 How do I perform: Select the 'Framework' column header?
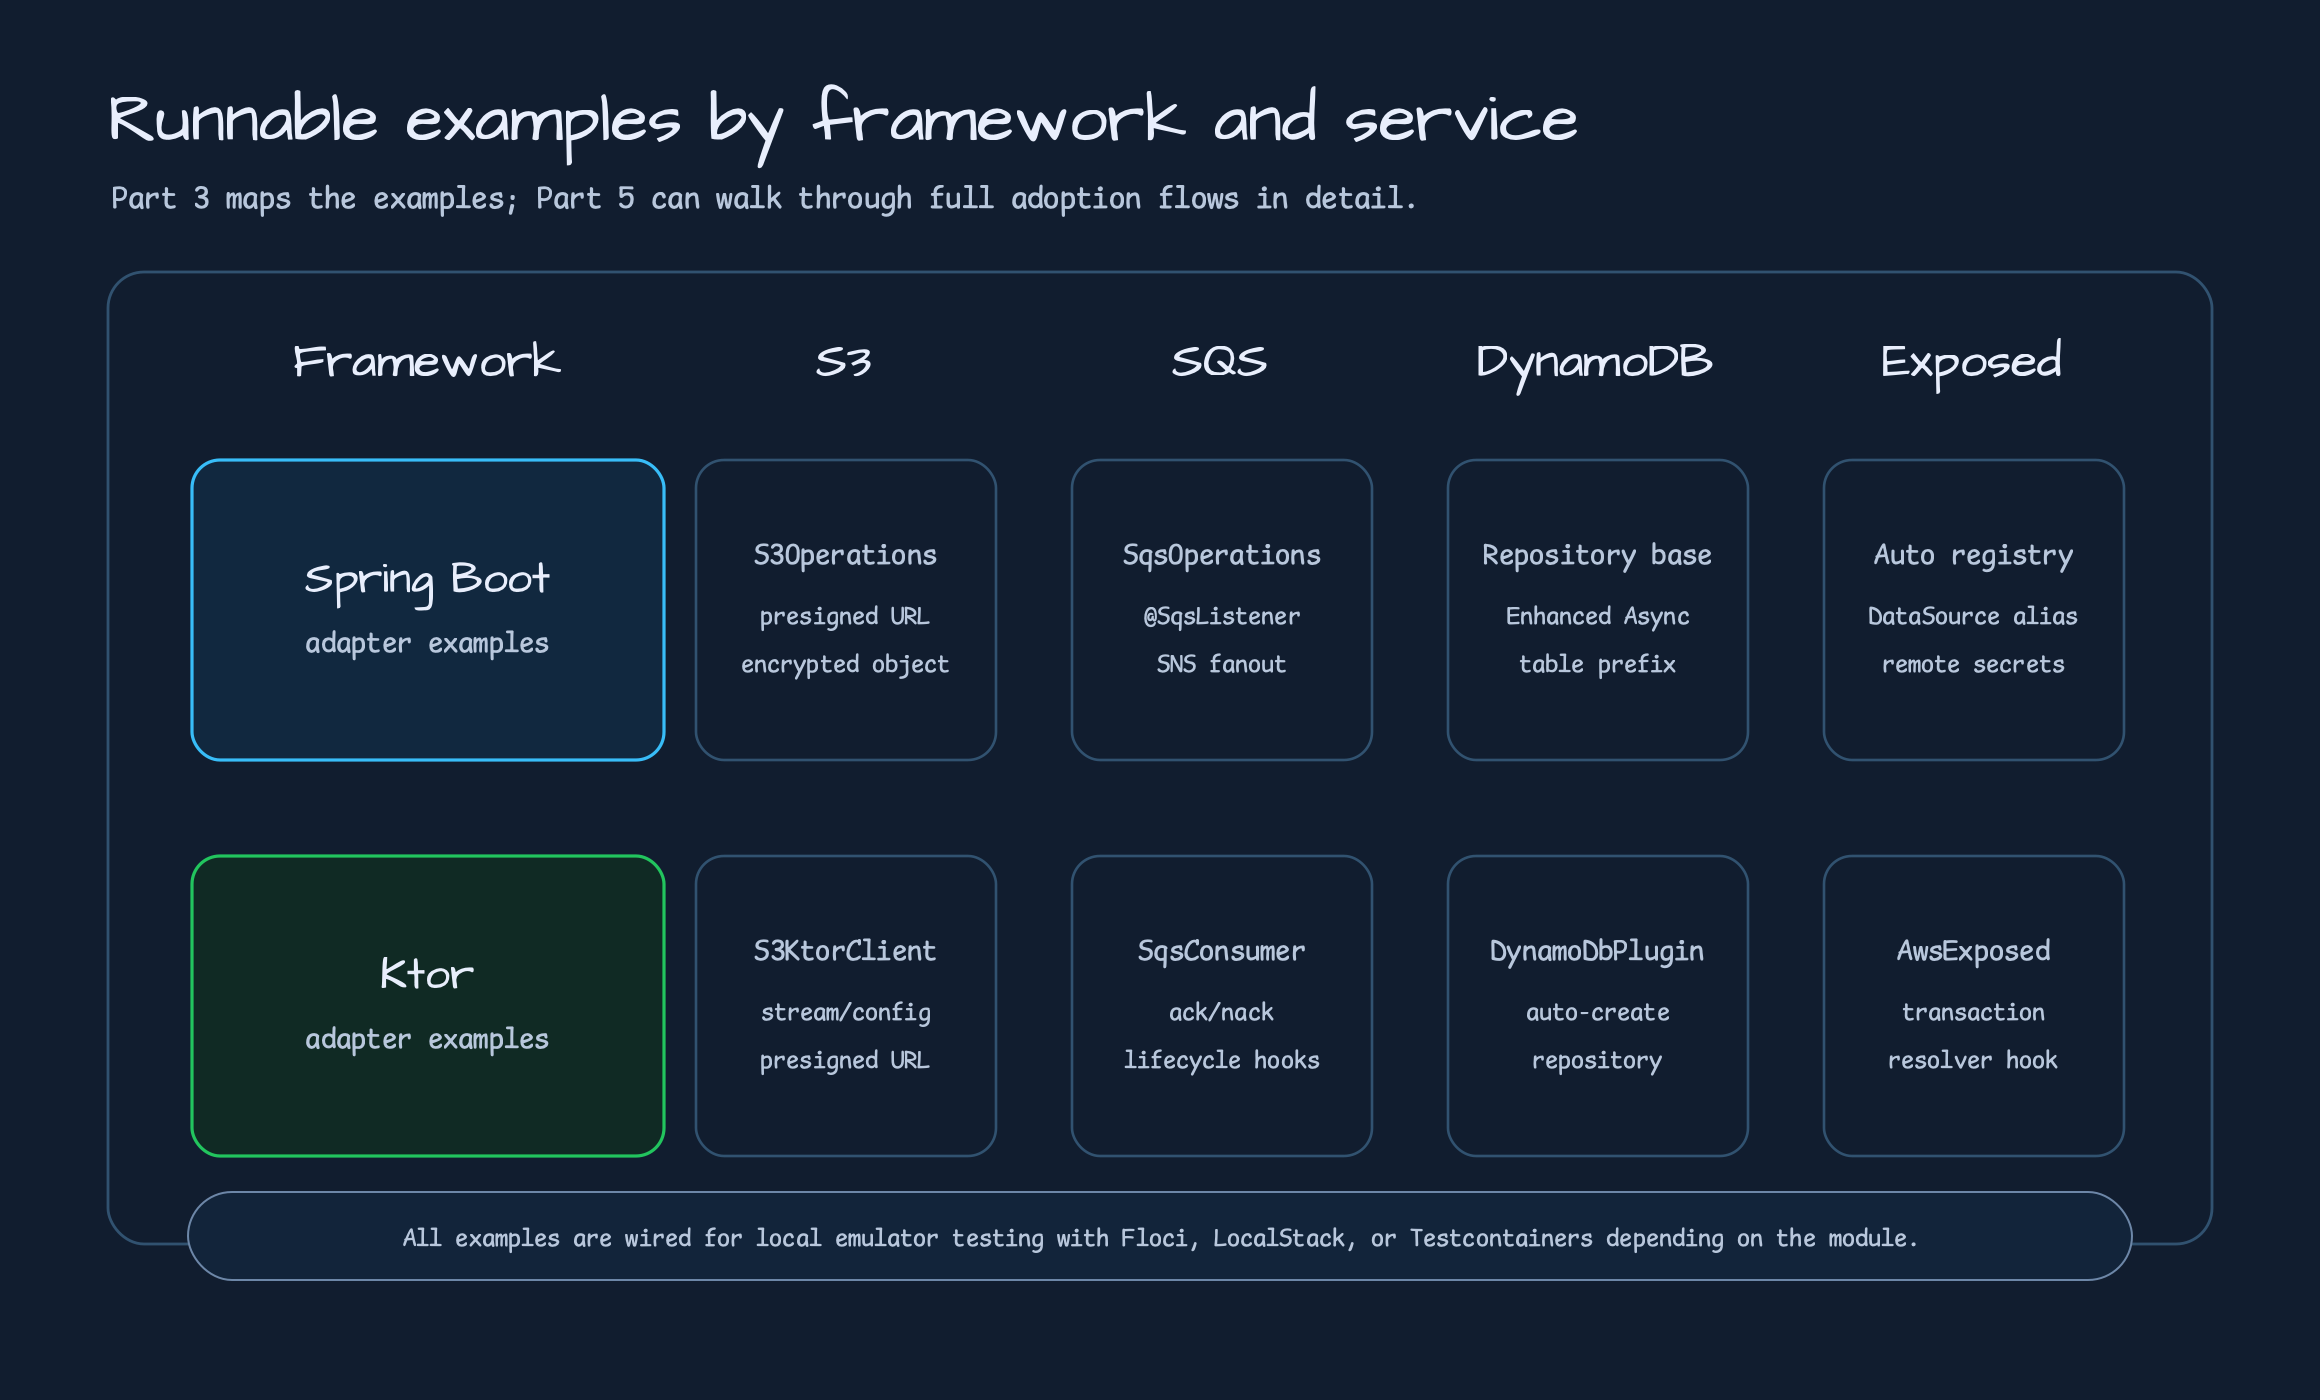click(427, 361)
